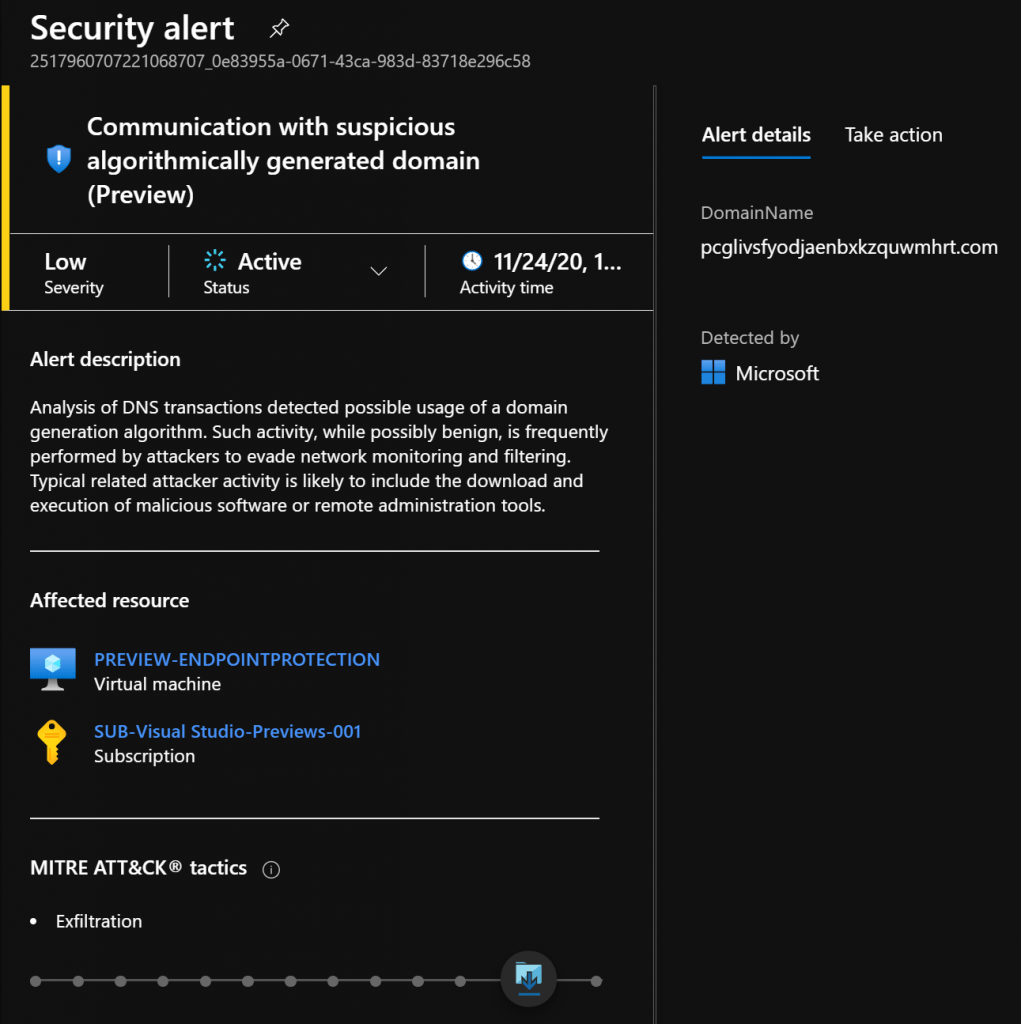Open SUB-Visual Studio-Previews-001 subscription link

(x=227, y=731)
